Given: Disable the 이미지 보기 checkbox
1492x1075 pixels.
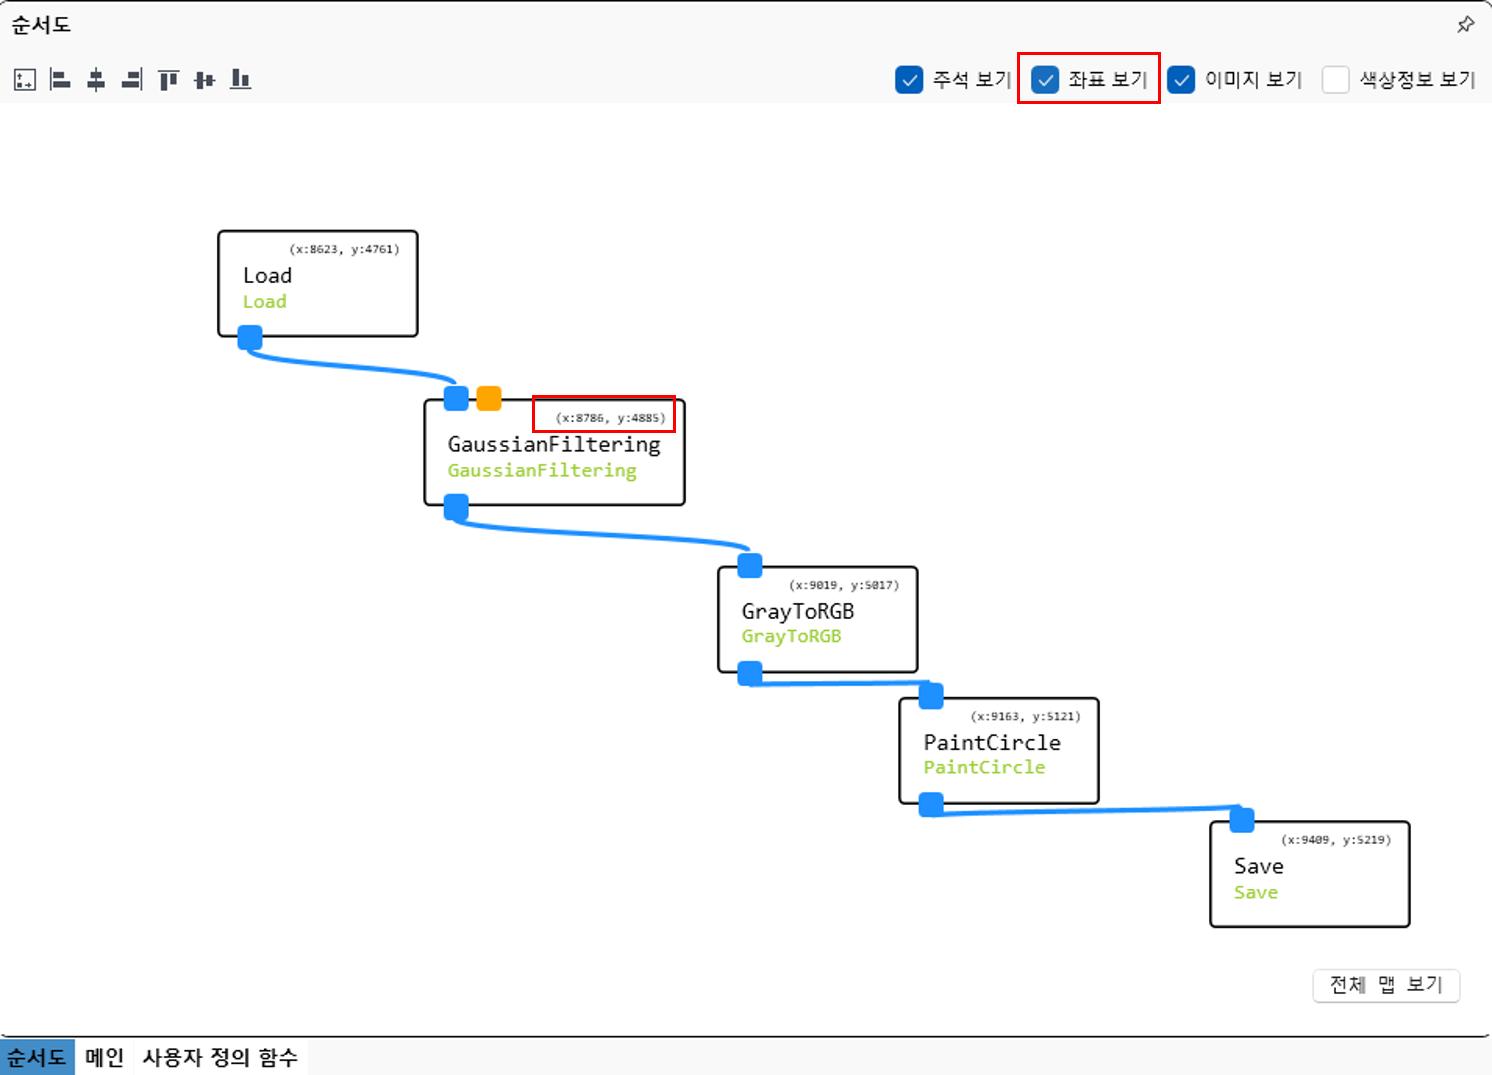Looking at the screenshot, I should [1181, 80].
